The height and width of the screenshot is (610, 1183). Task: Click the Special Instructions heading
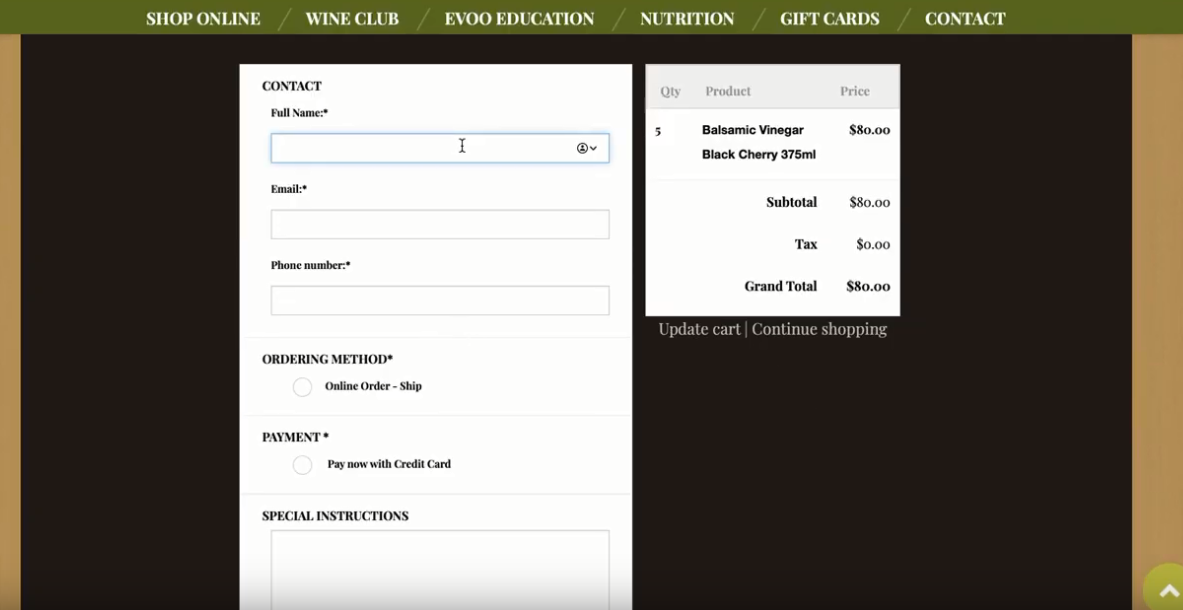(335, 516)
